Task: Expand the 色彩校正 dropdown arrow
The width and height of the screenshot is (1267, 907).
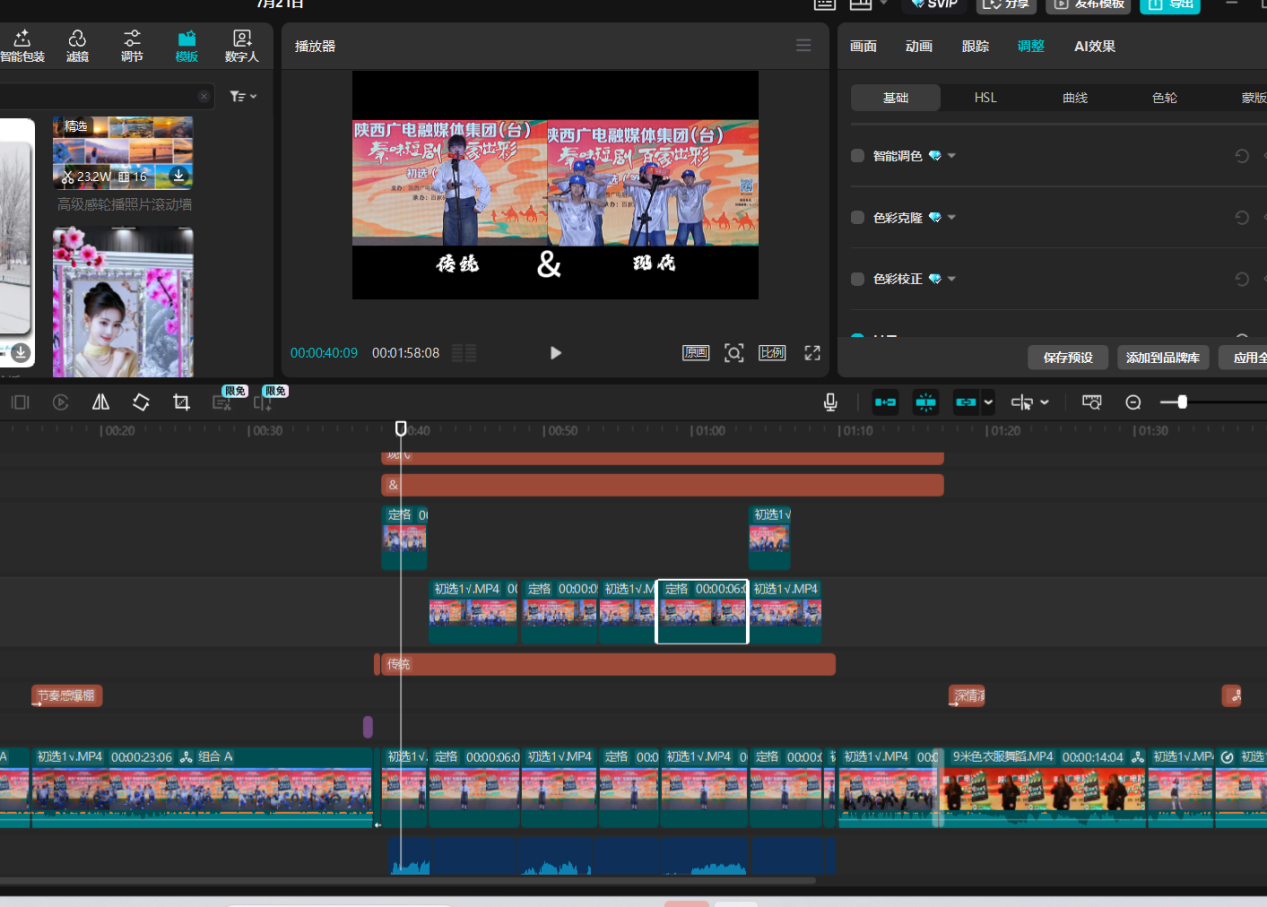Action: tap(952, 279)
